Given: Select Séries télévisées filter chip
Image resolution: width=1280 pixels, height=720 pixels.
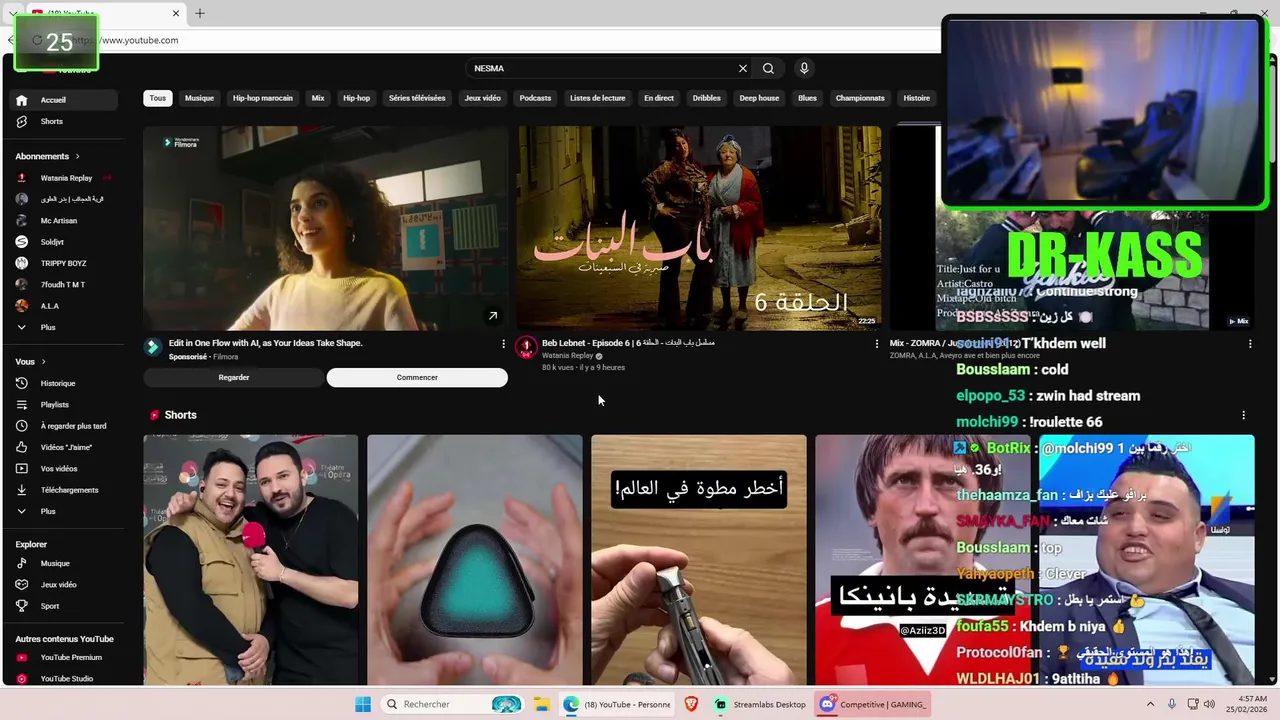Looking at the screenshot, I should click(417, 98).
